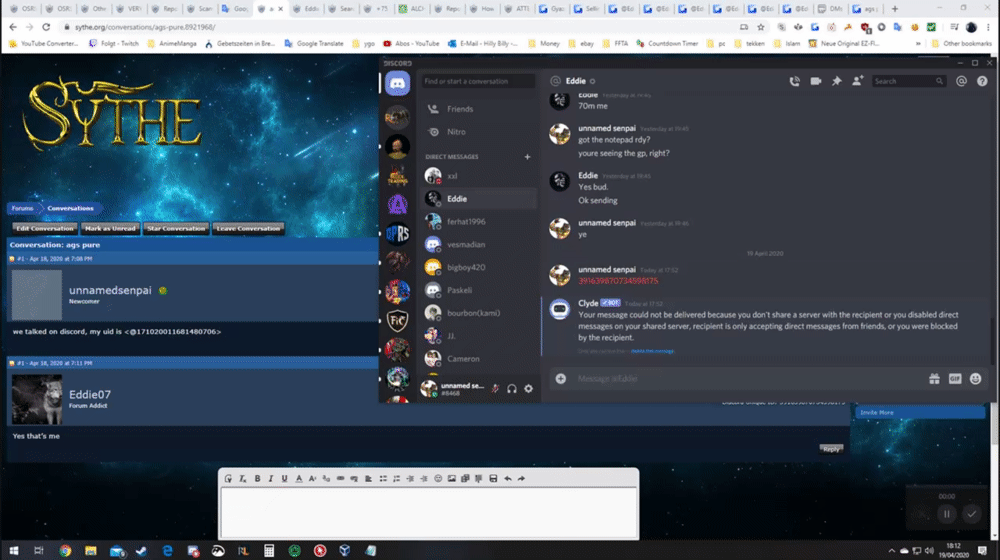Attach a file with the plus button

[561, 379]
